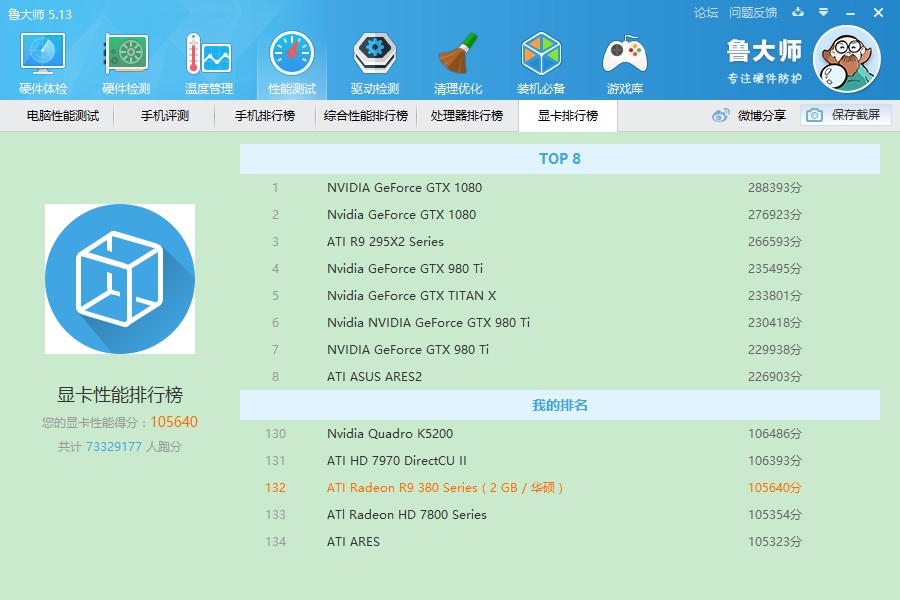The width and height of the screenshot is (900, 600).
Task: Switch to 手机排行榜 tab
Action: point(265,116)
